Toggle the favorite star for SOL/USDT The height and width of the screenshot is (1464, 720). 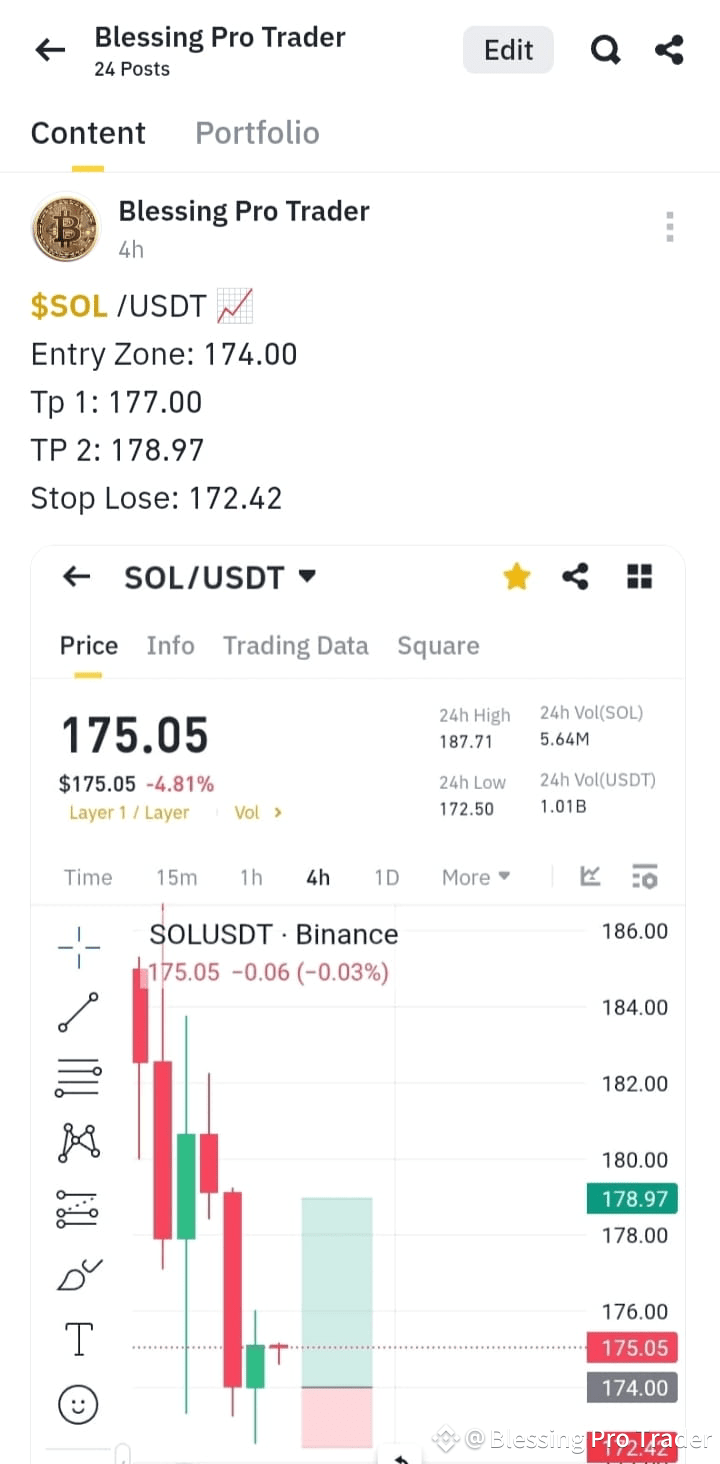point(516,576)
